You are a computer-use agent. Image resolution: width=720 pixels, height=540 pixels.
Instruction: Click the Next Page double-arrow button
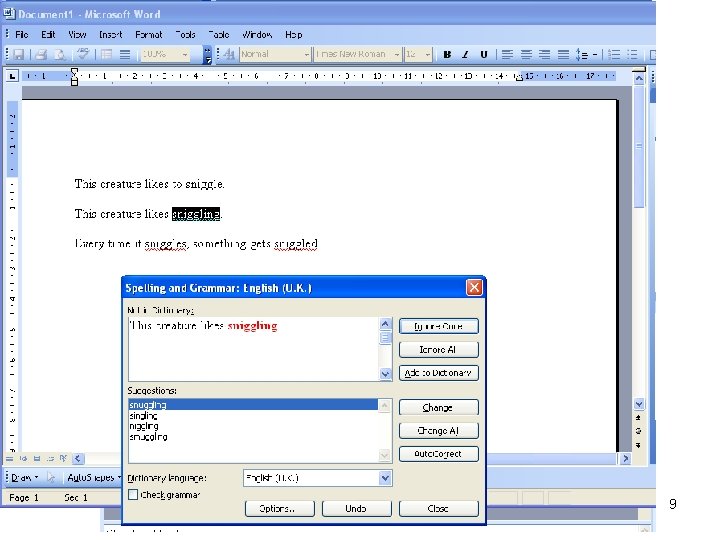[x=638, y=445]
